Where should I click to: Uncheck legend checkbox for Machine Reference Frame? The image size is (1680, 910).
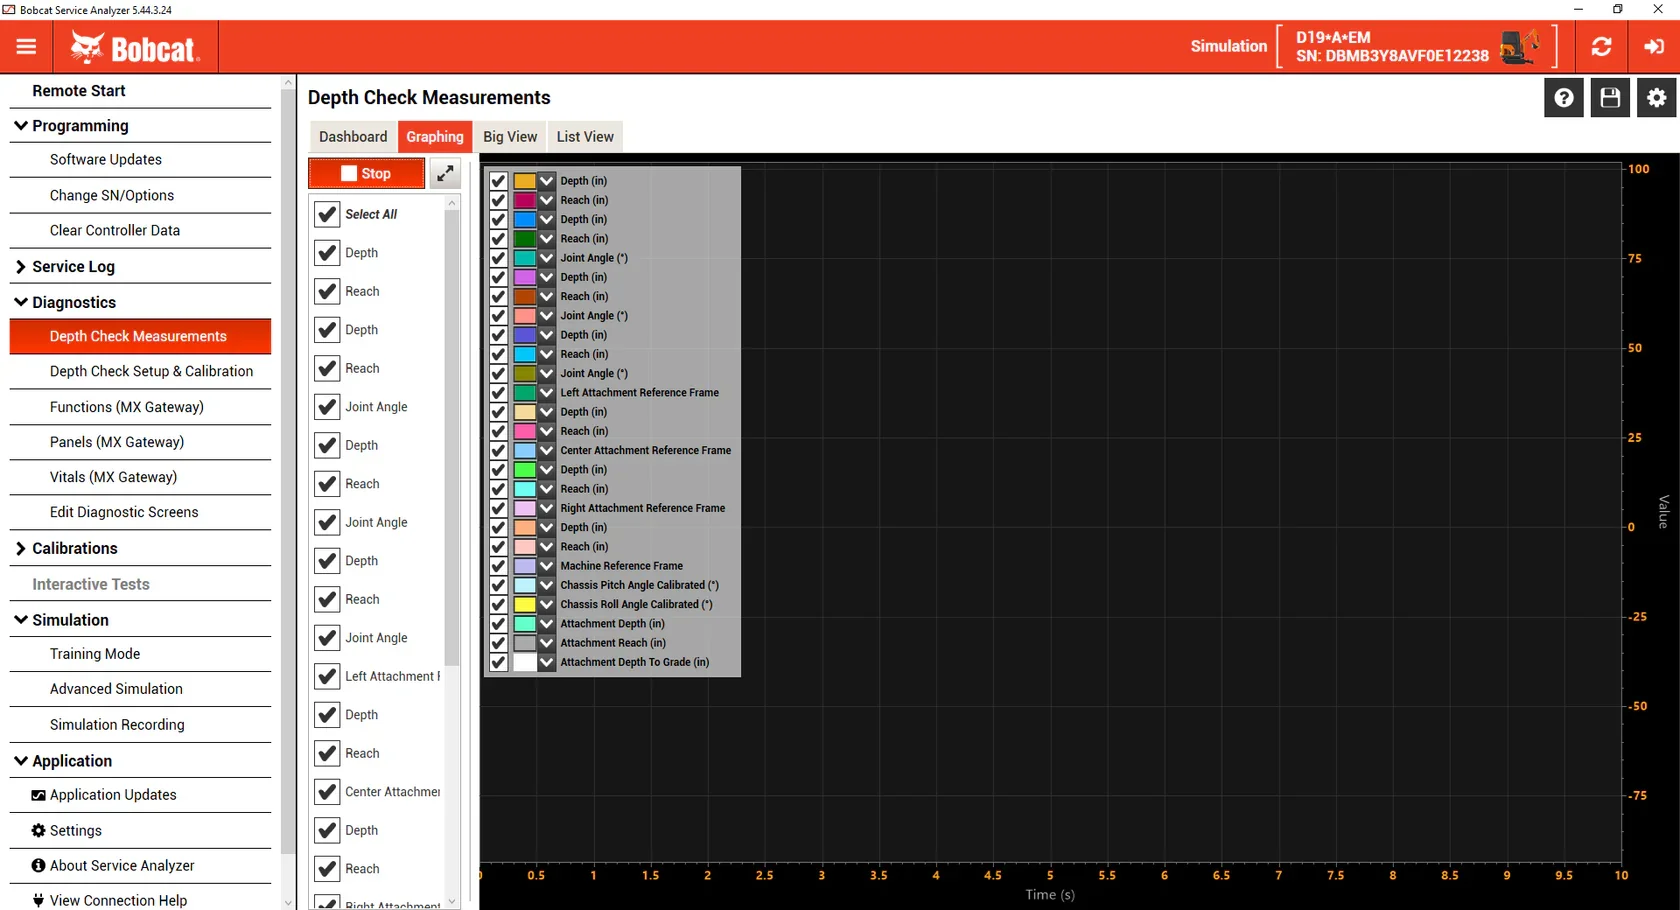click(498, 566)
